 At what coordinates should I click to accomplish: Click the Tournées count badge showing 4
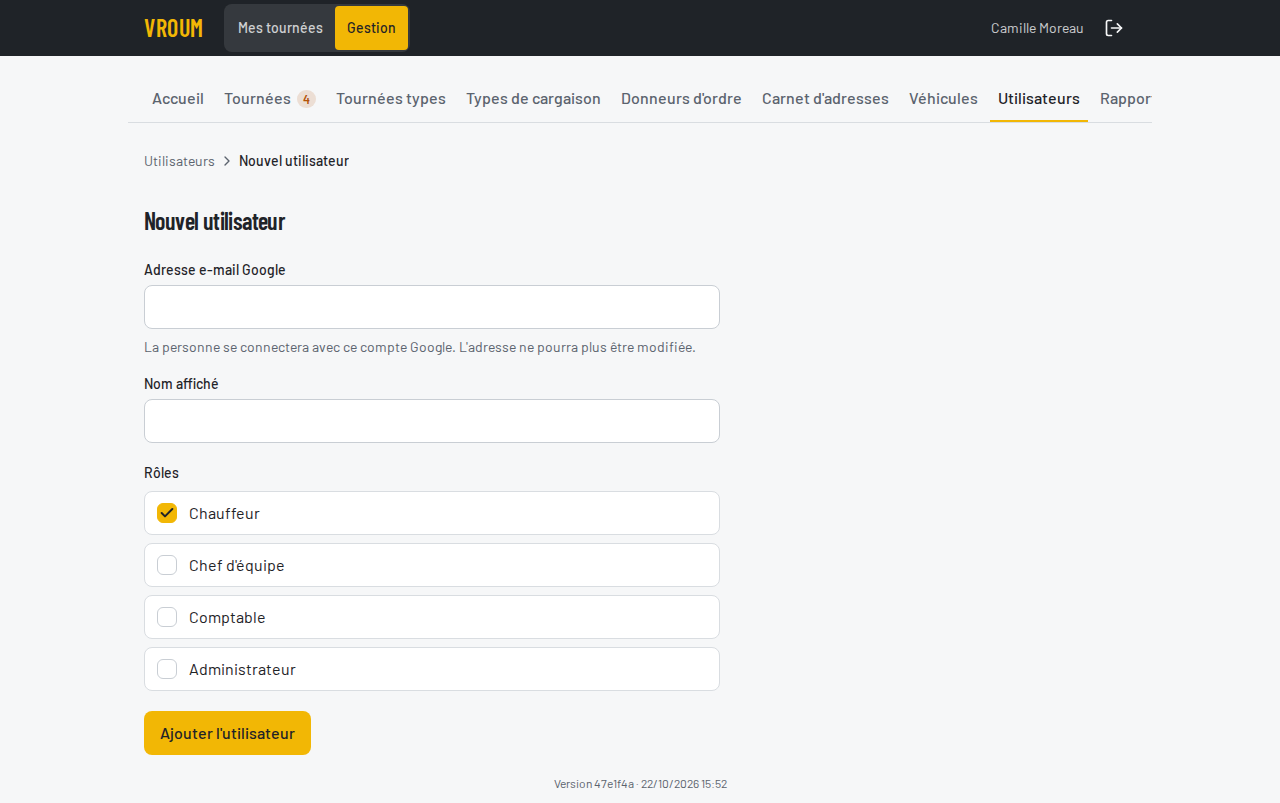click(x=306, y=99)
